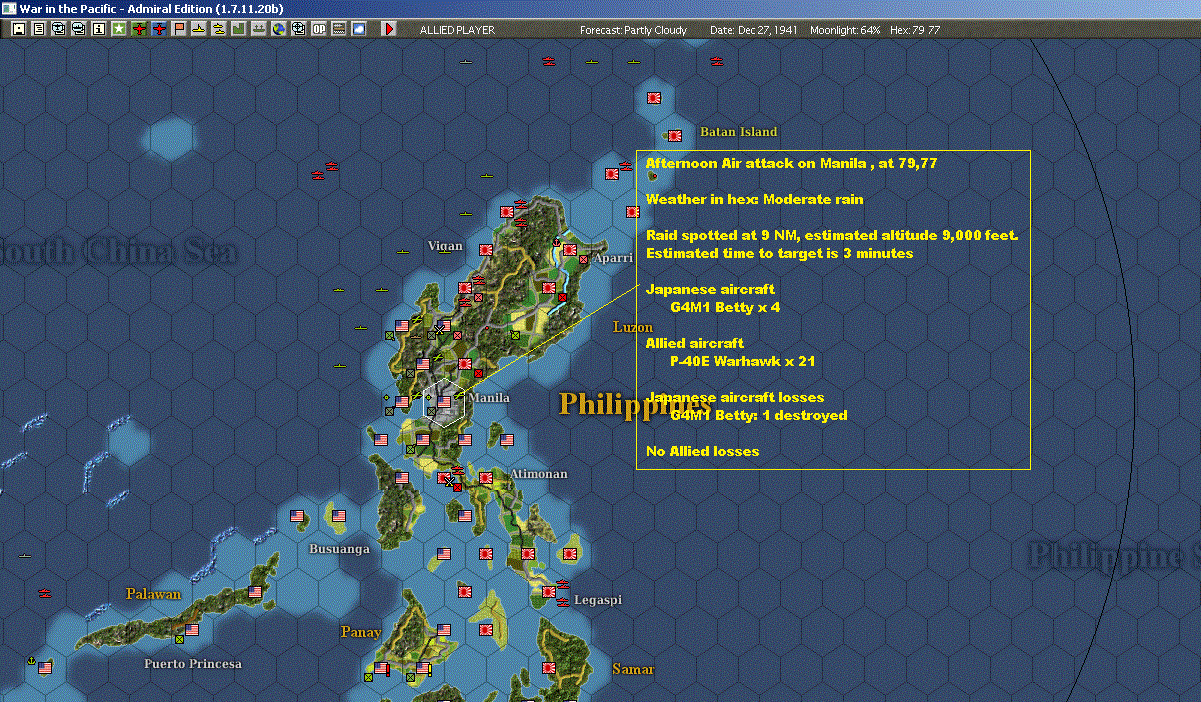
Task: Click the Panay island label
Action: (x=360, y=632)
